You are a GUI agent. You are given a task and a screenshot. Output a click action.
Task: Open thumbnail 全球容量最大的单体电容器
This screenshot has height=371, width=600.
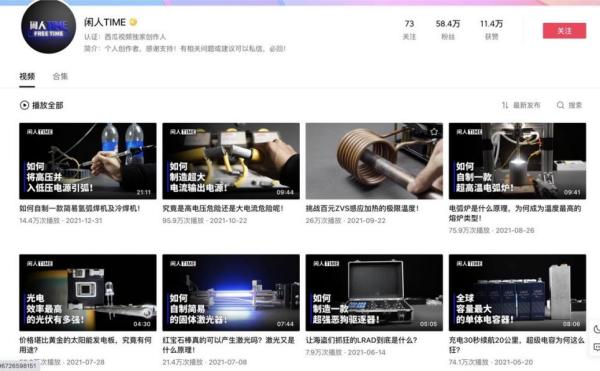(517, 293)
